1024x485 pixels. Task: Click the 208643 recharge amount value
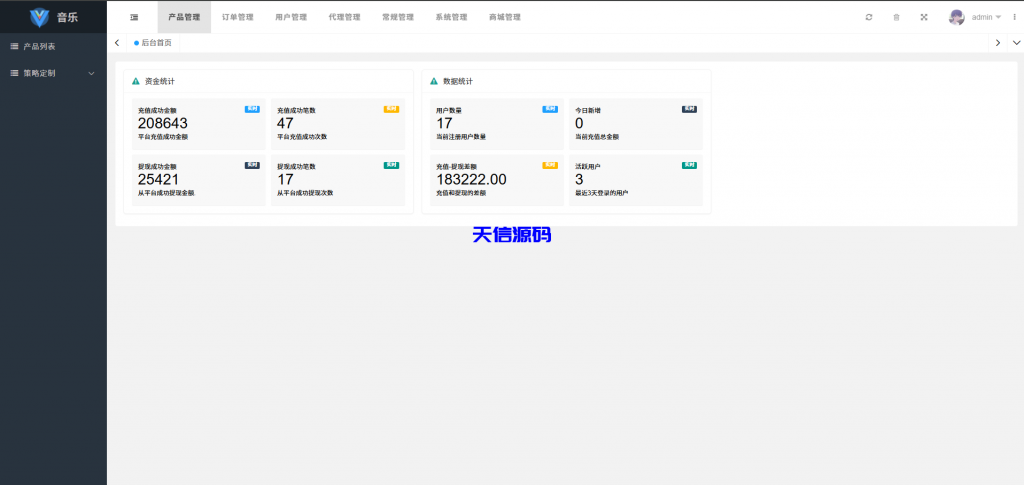coord(163,123)
